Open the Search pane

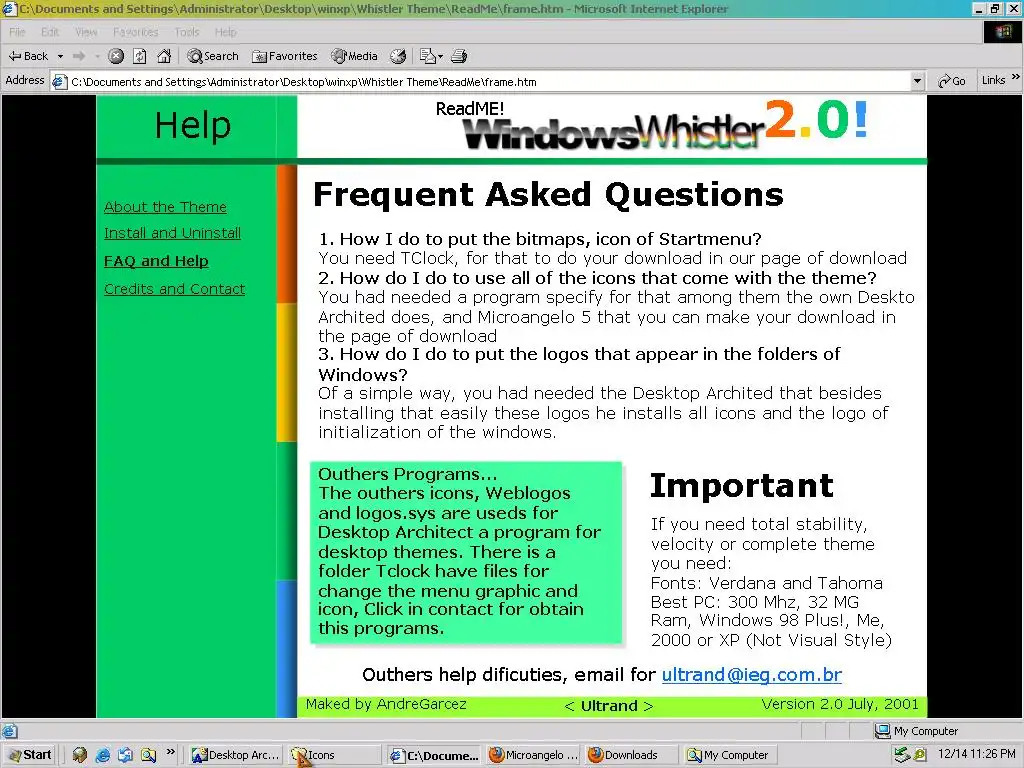click(213, 56)
